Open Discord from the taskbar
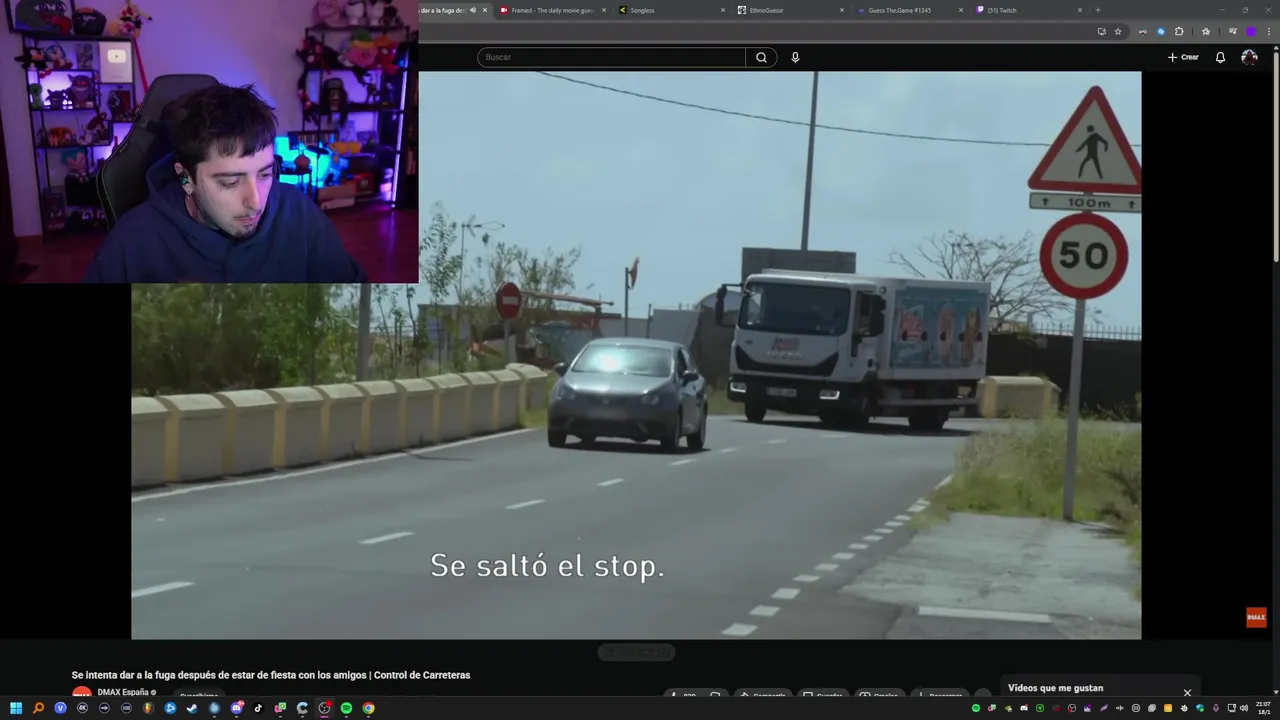This screenshot has height=720, width=1280. point(237,708)
